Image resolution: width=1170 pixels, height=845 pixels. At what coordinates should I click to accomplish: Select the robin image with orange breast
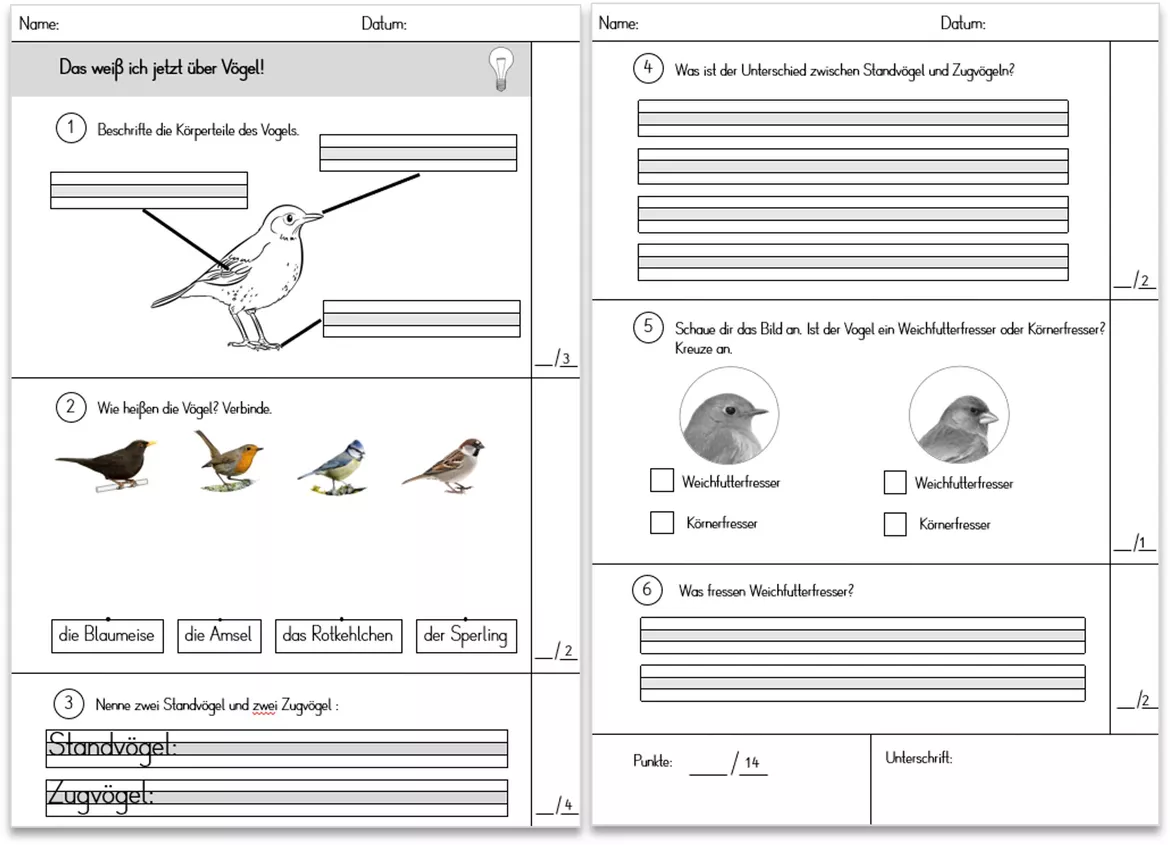[x=229, y=461]
